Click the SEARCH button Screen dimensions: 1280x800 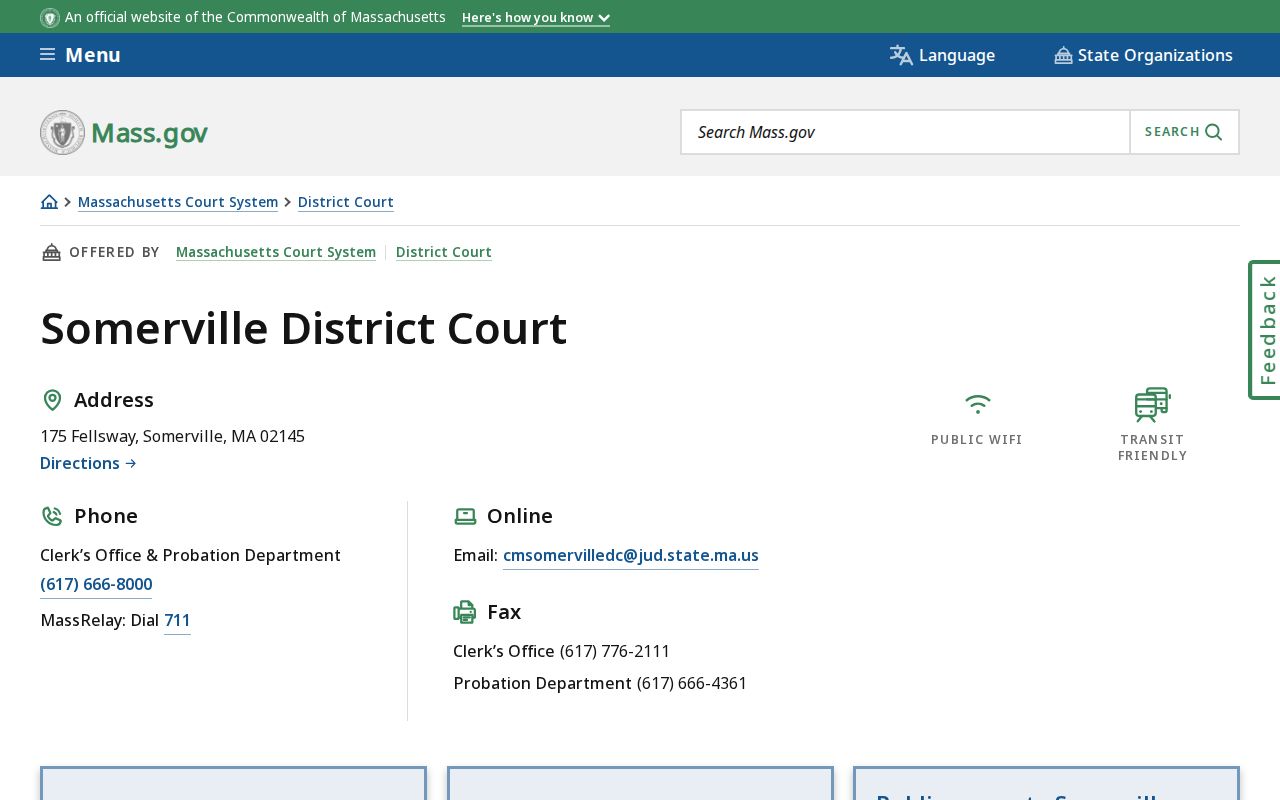point(1184,132)
